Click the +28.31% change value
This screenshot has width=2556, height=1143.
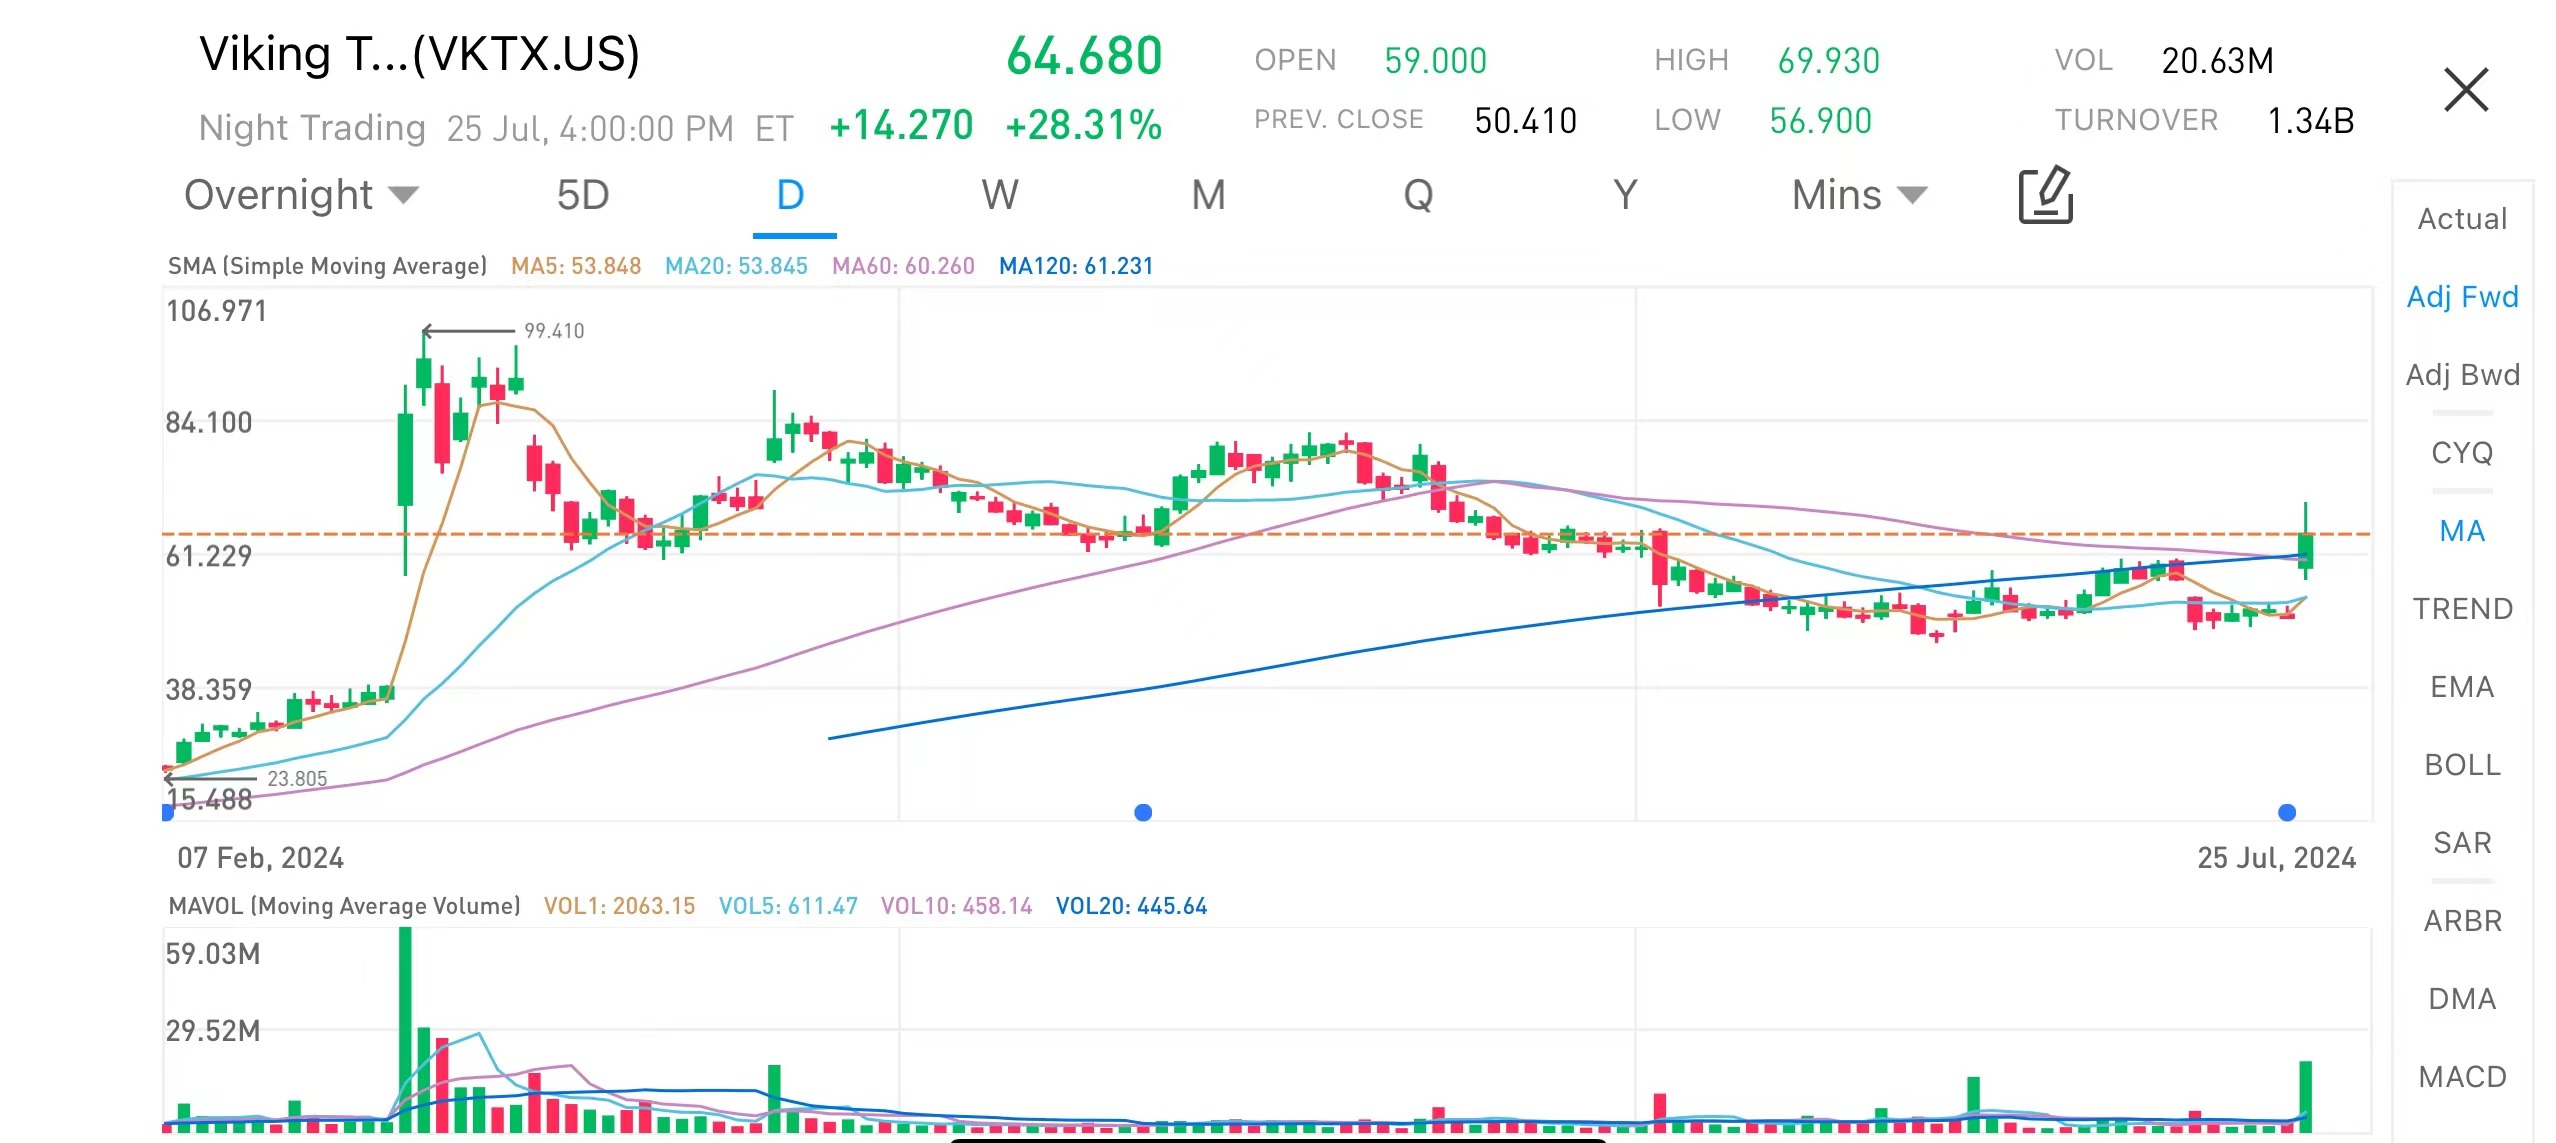click(x=1084, y=126)
